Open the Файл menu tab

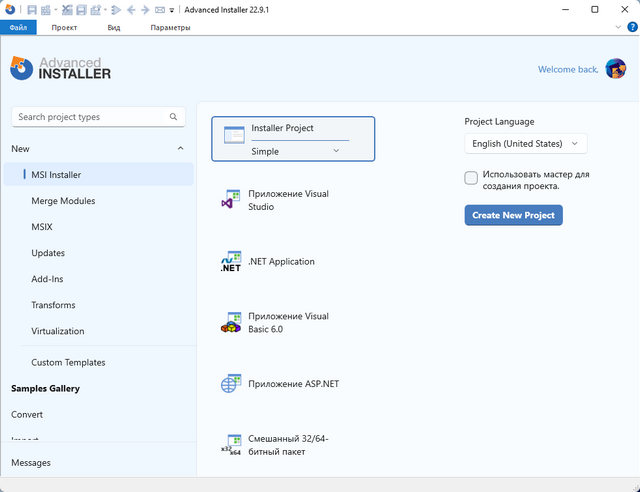18,27
